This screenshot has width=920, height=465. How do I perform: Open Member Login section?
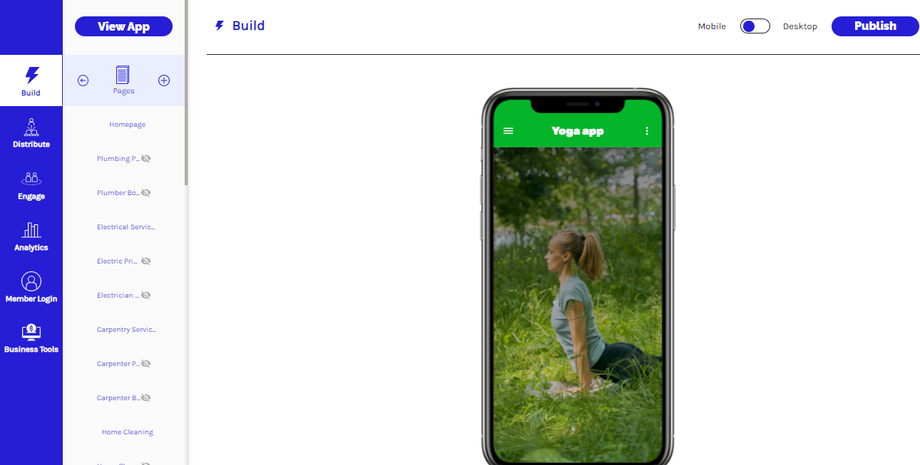click(x=31, y=287)
